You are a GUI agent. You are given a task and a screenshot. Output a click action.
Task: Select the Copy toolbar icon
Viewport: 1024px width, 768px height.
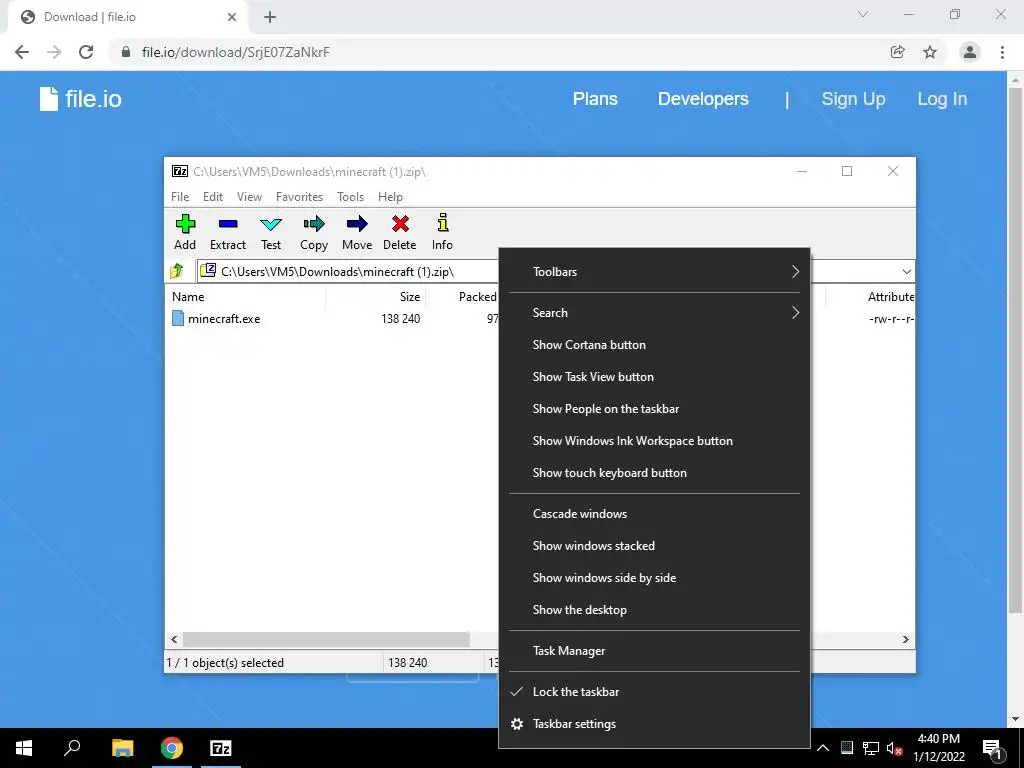[314, 232]
